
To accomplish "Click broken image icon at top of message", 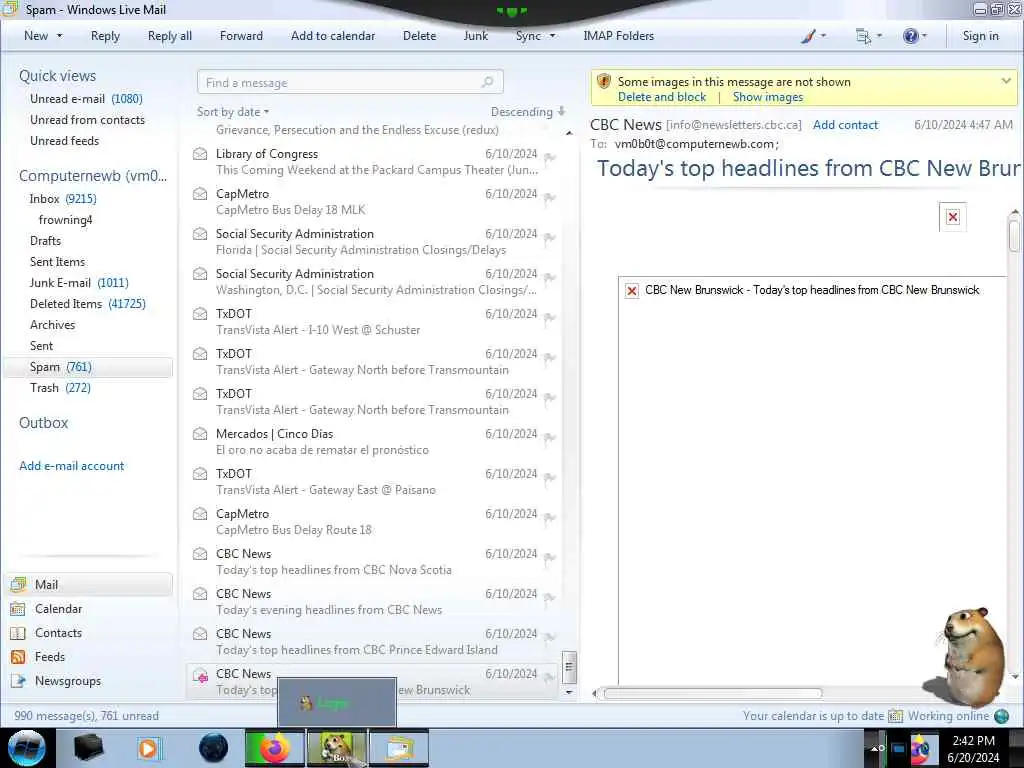I will coord(953,217).
